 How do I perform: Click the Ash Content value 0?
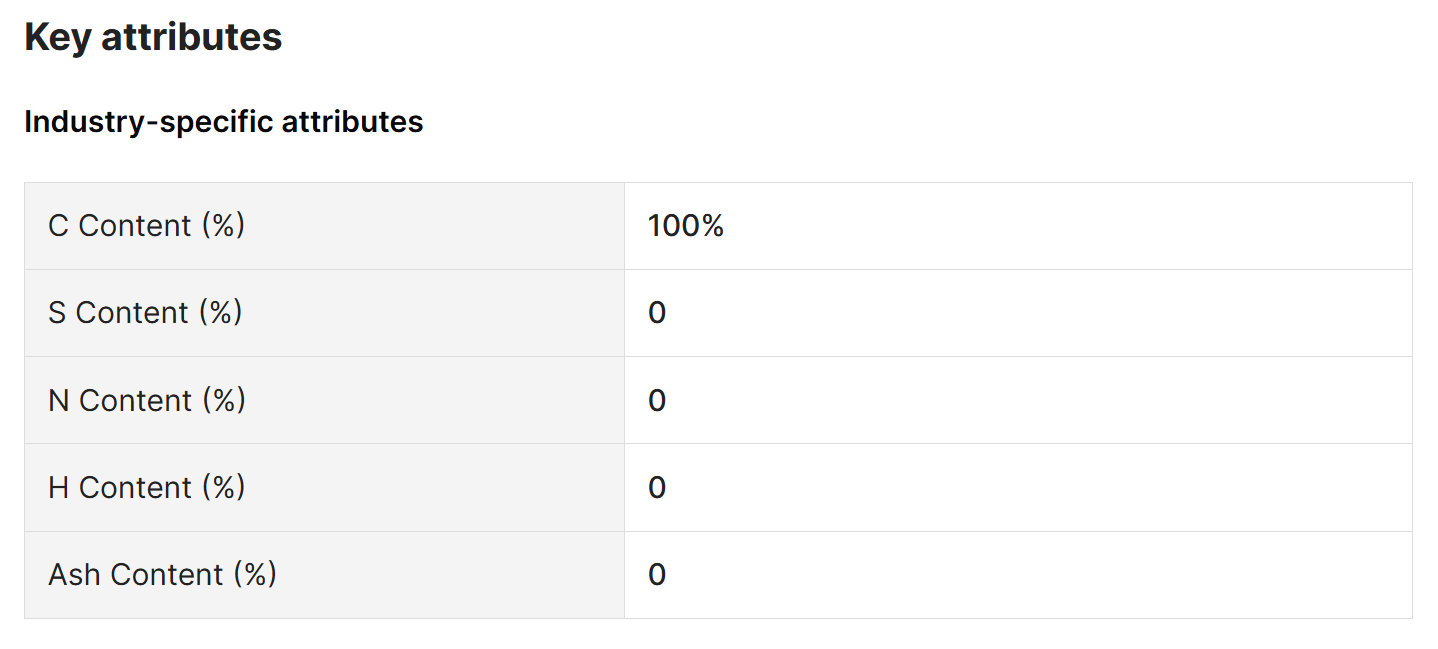(x=657, y=574)
